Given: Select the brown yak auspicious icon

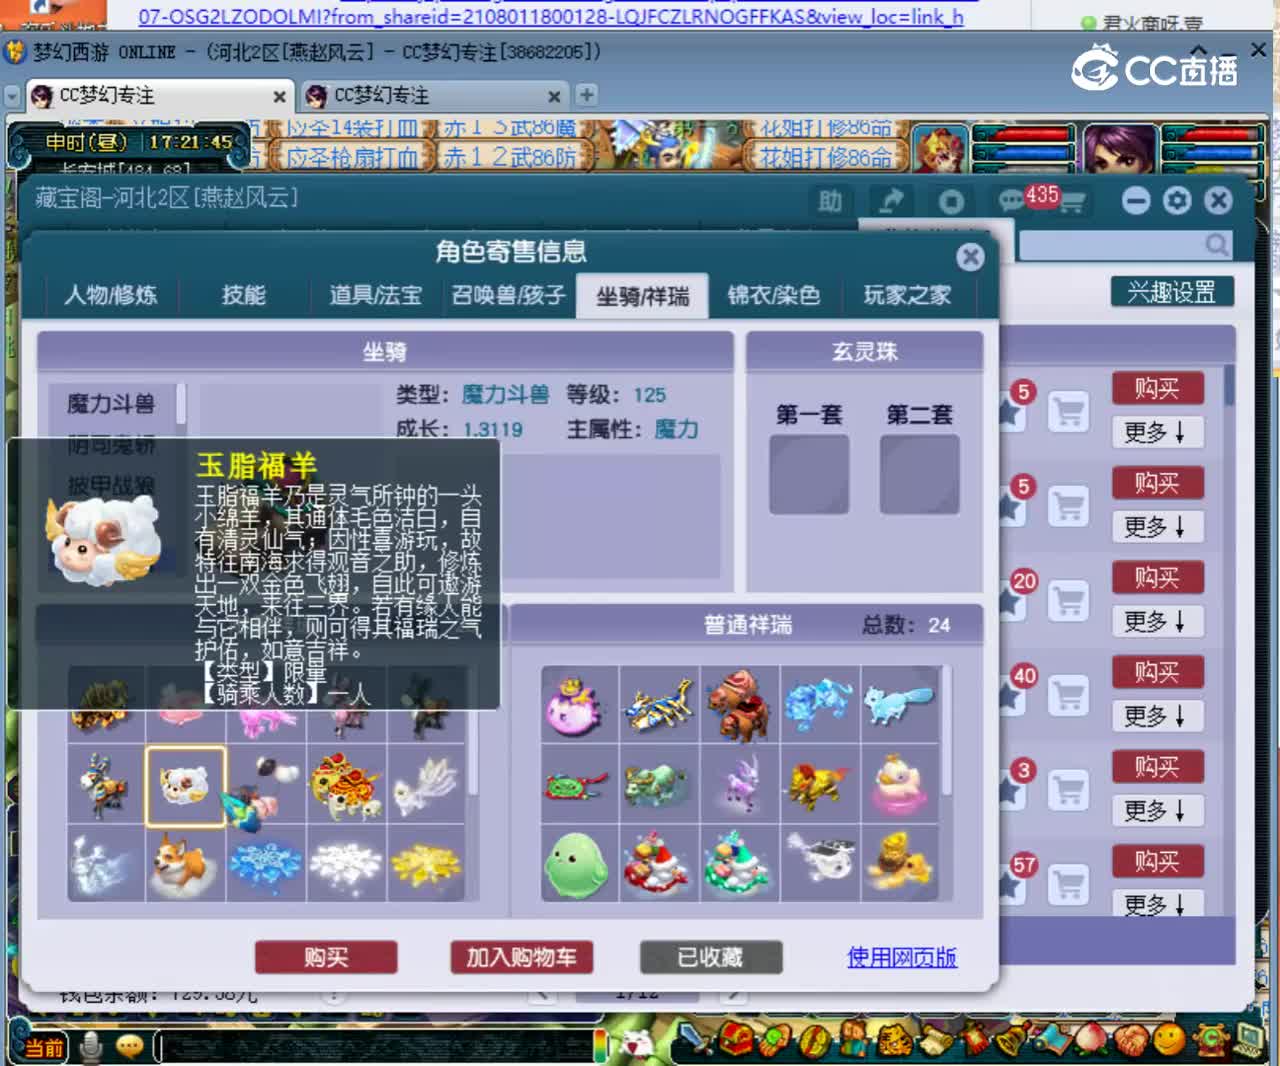Looking at the screenshot, I should click(739, 705).
